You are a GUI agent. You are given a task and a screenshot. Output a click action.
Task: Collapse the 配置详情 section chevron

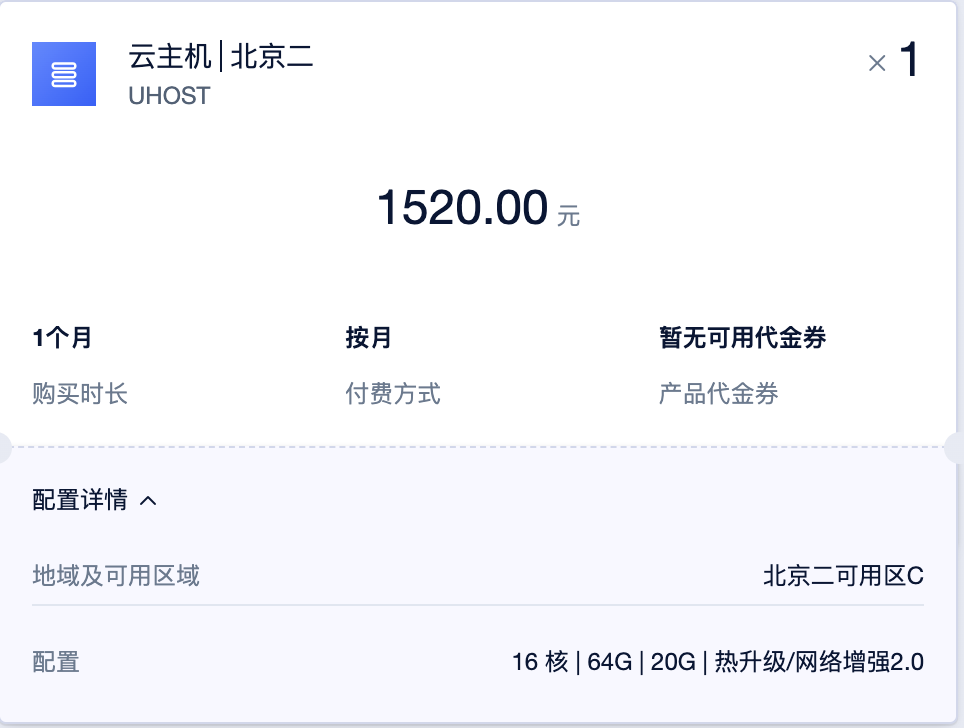coord(148,501)
